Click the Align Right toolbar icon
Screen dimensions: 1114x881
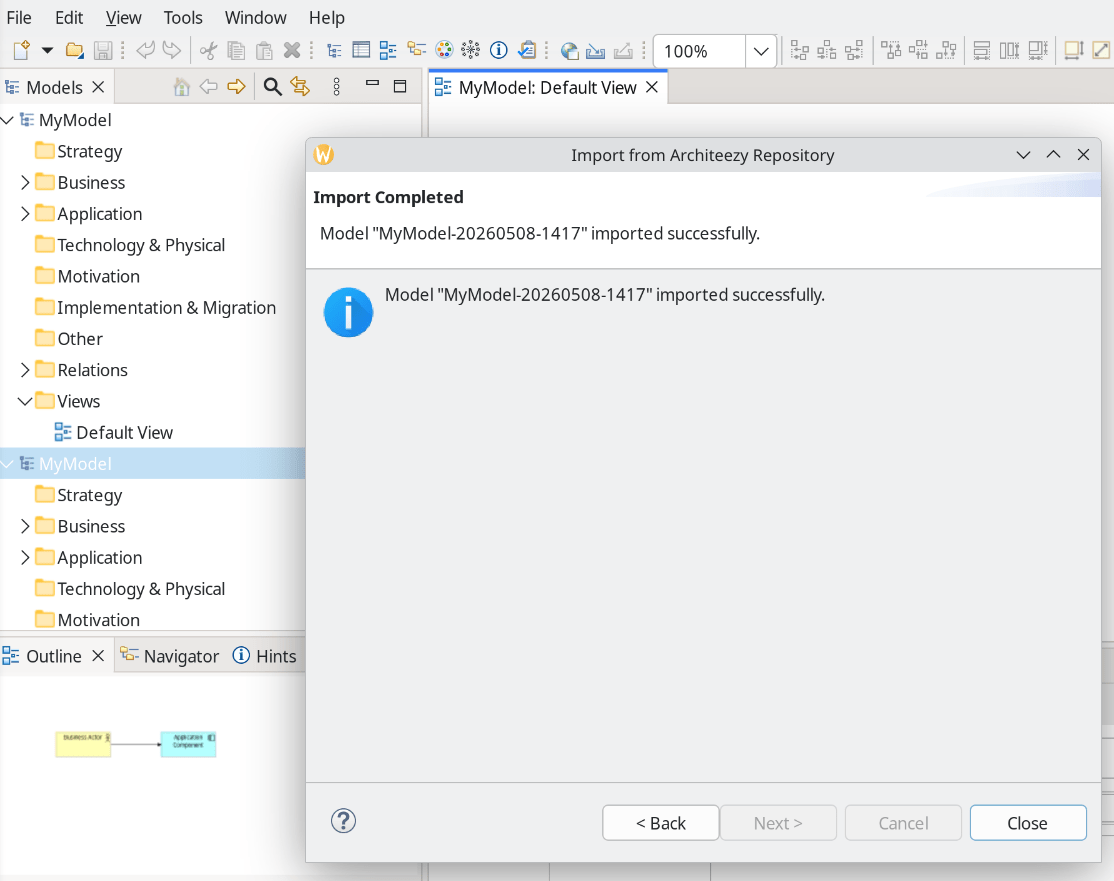click(x=854, y=50)
